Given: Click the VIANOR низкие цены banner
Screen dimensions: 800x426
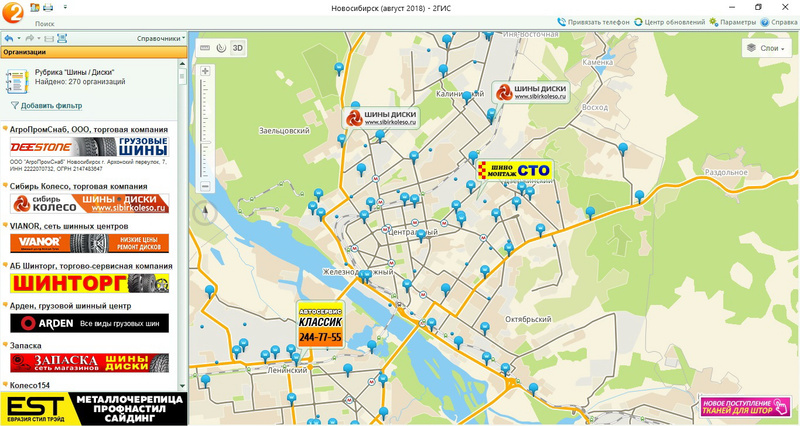Looking at the screenshot, I should 89,243.
